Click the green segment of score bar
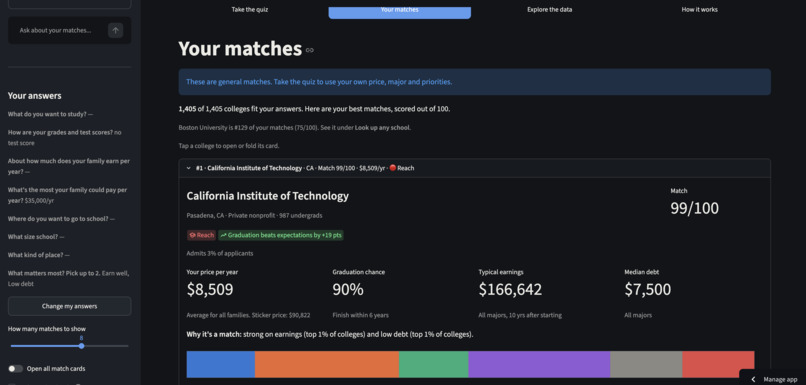 tap(434, 364)
